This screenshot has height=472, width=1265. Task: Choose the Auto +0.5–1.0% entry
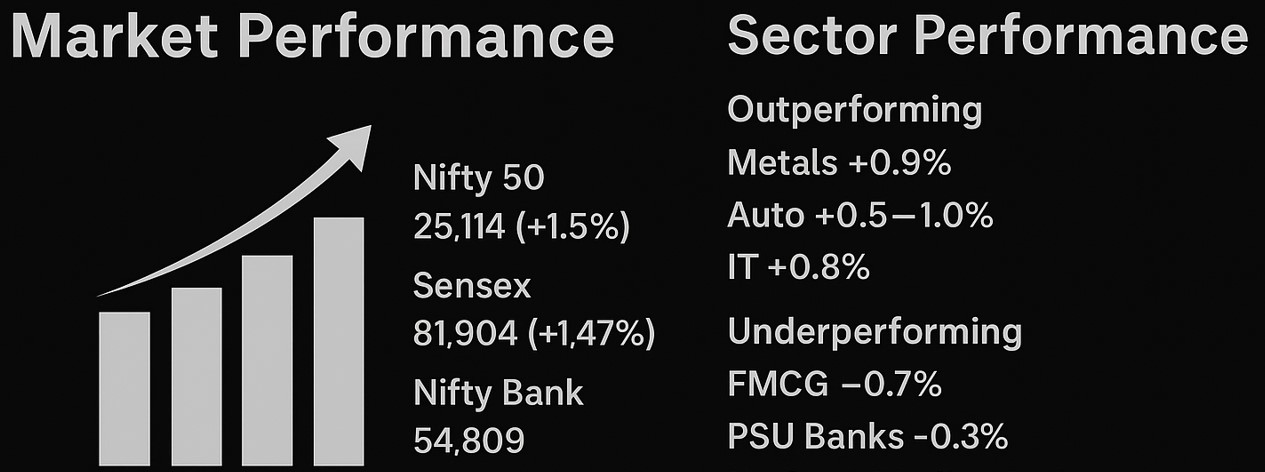click(860, 216)
